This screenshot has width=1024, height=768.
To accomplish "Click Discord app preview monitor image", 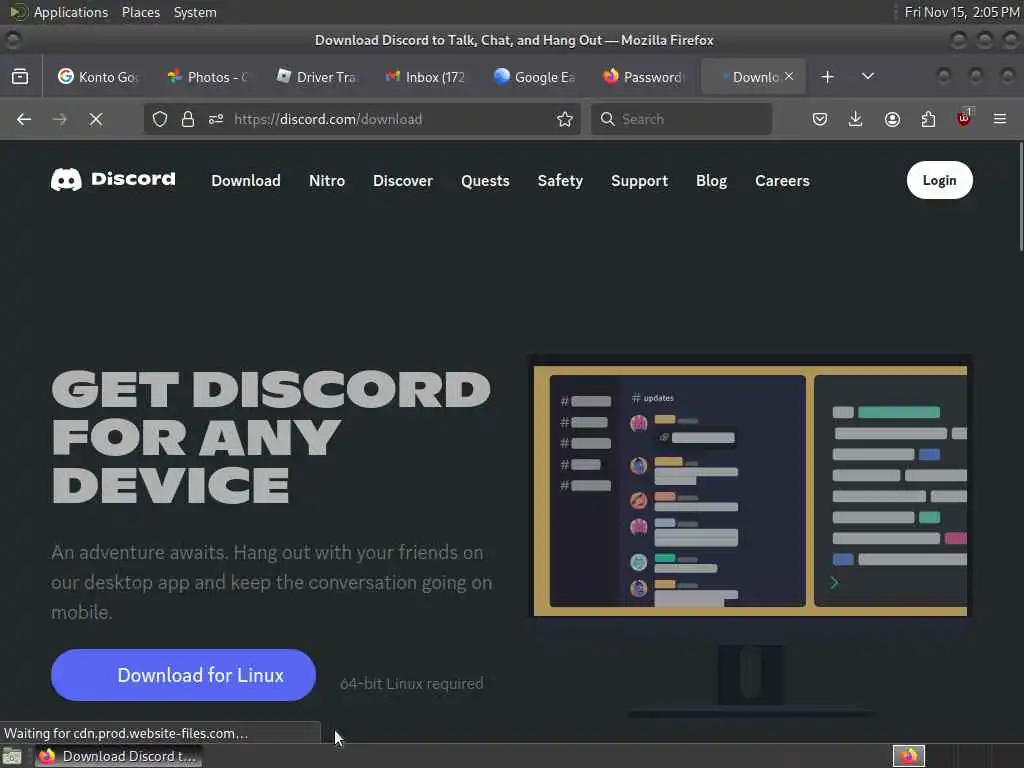I will coord(750,536).
